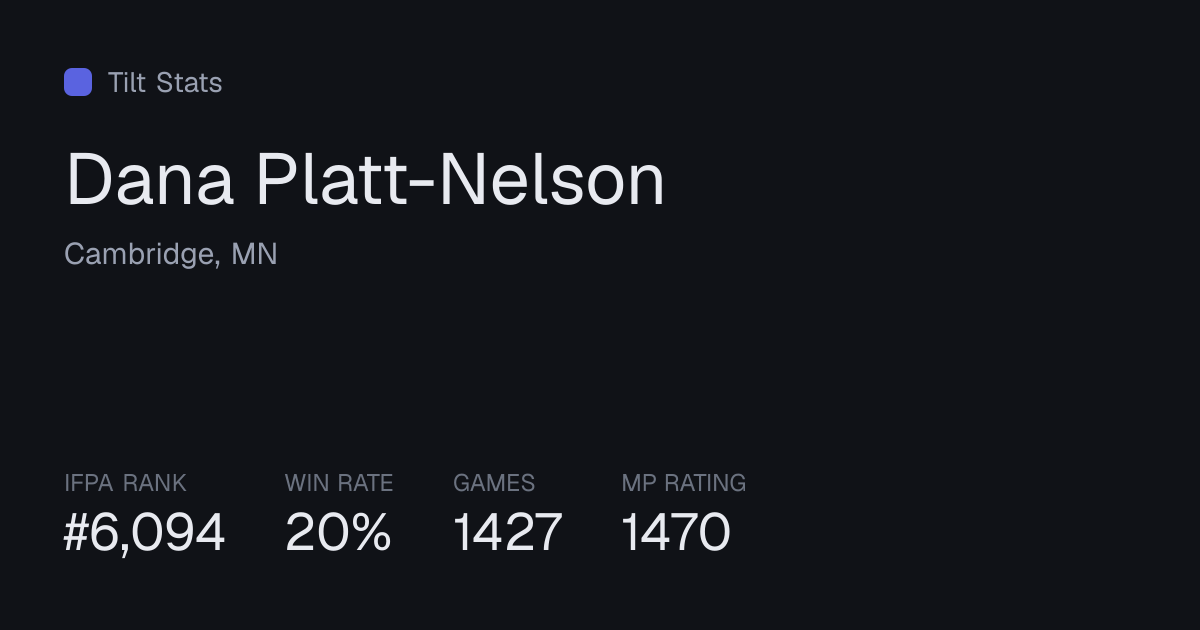
Task: Click the Tilt Stats brand text
Action: (x=165, y=82)
